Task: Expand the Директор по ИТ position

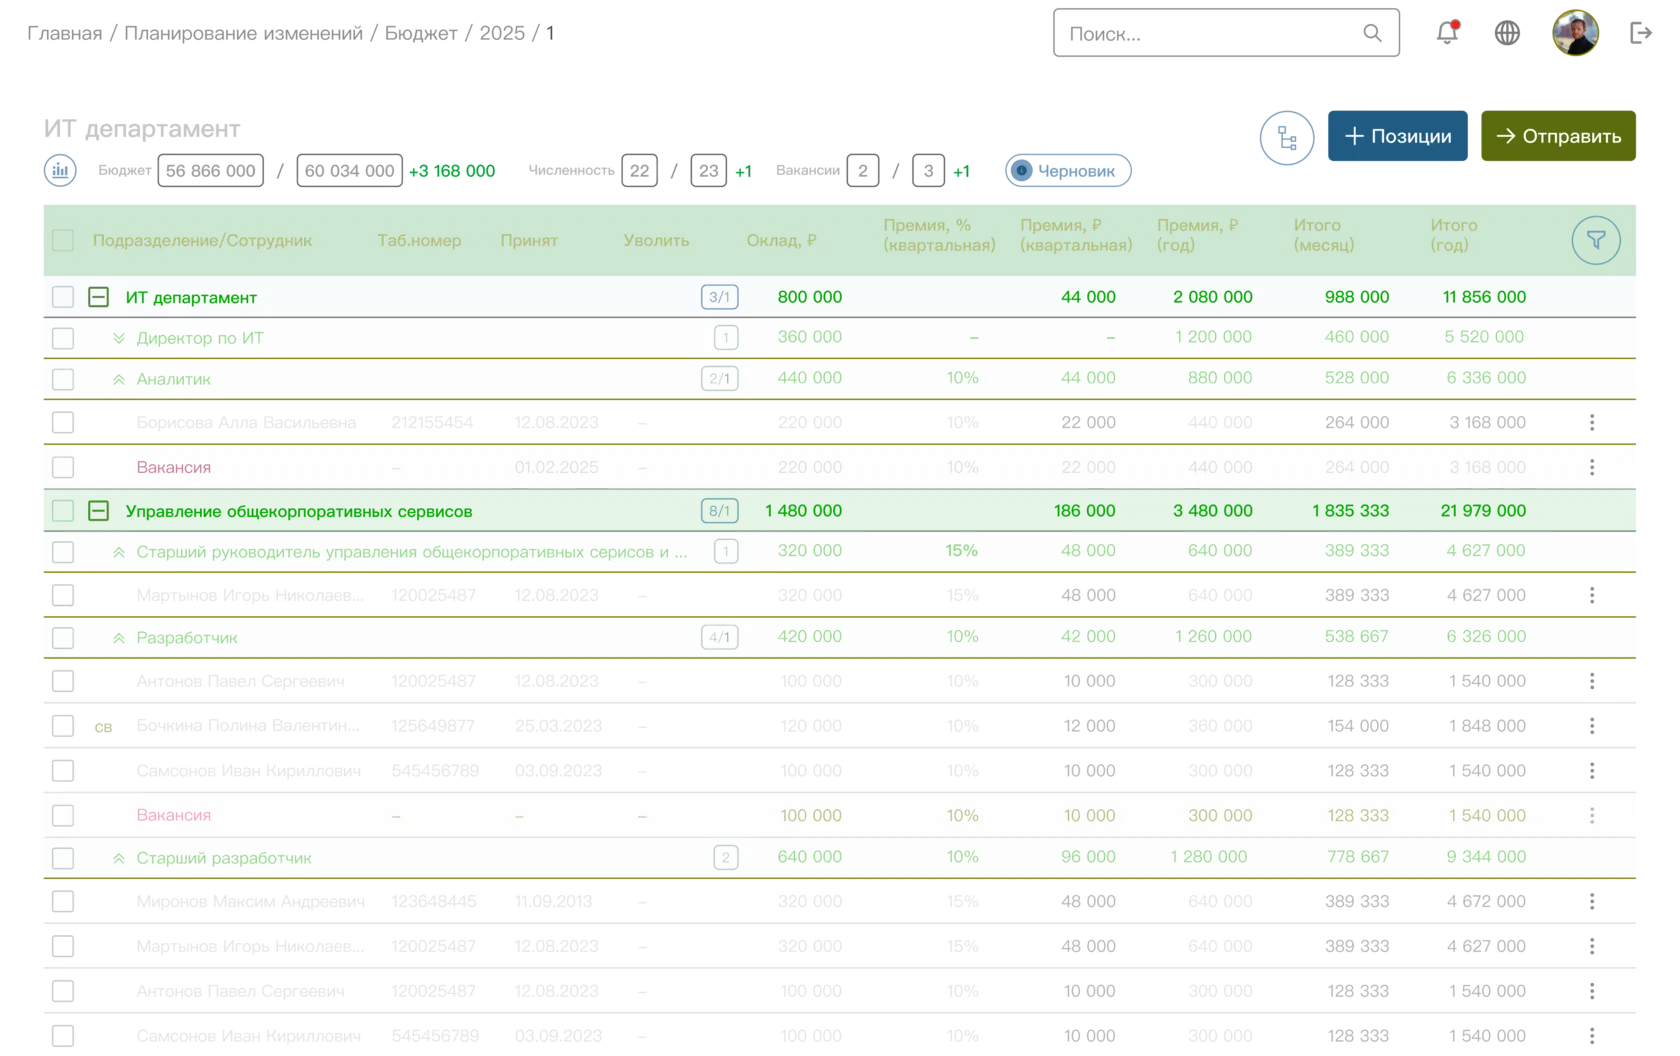Action: pos(119,338)
